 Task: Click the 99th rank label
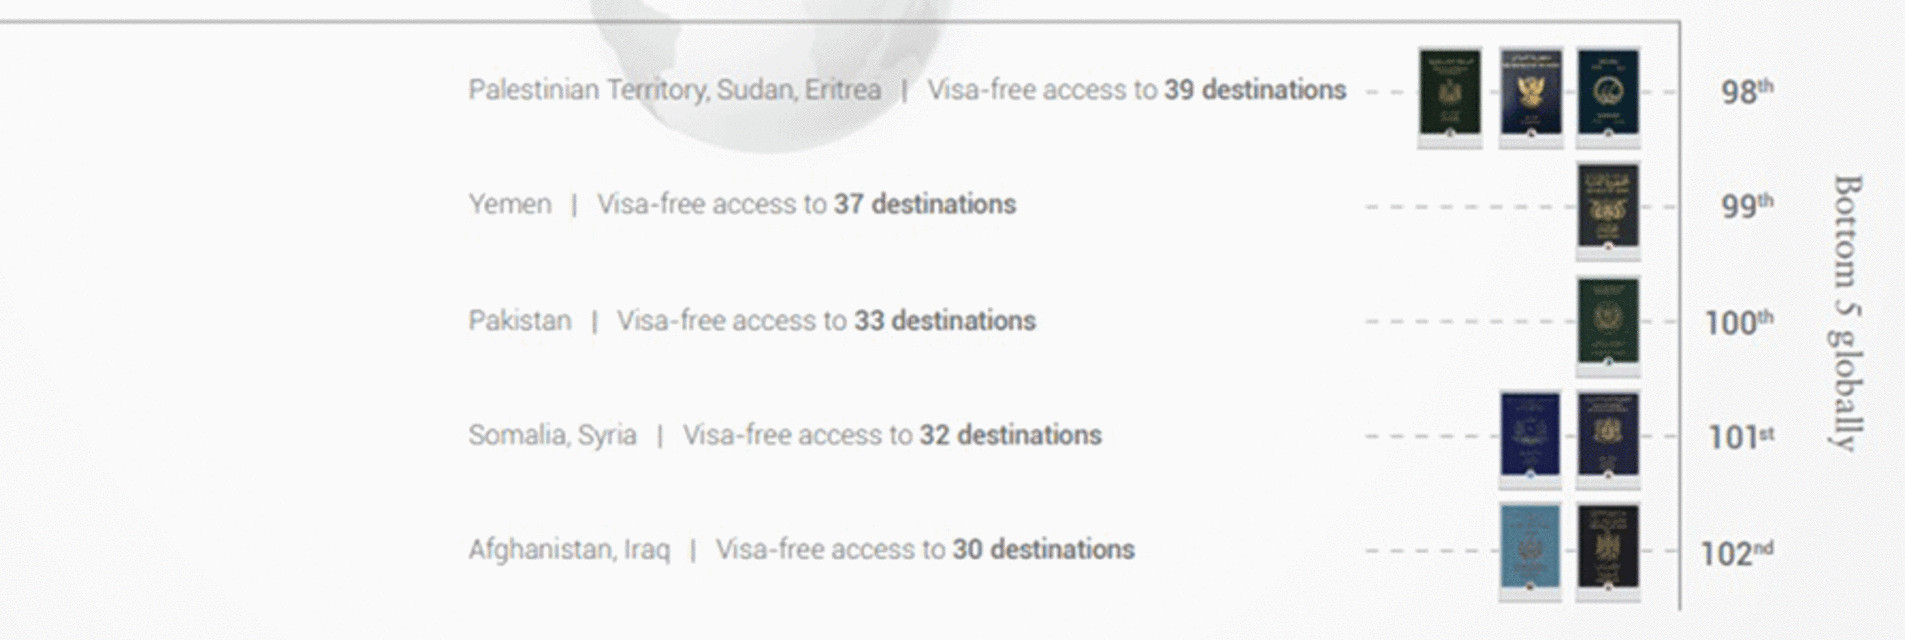(1747, 205)
